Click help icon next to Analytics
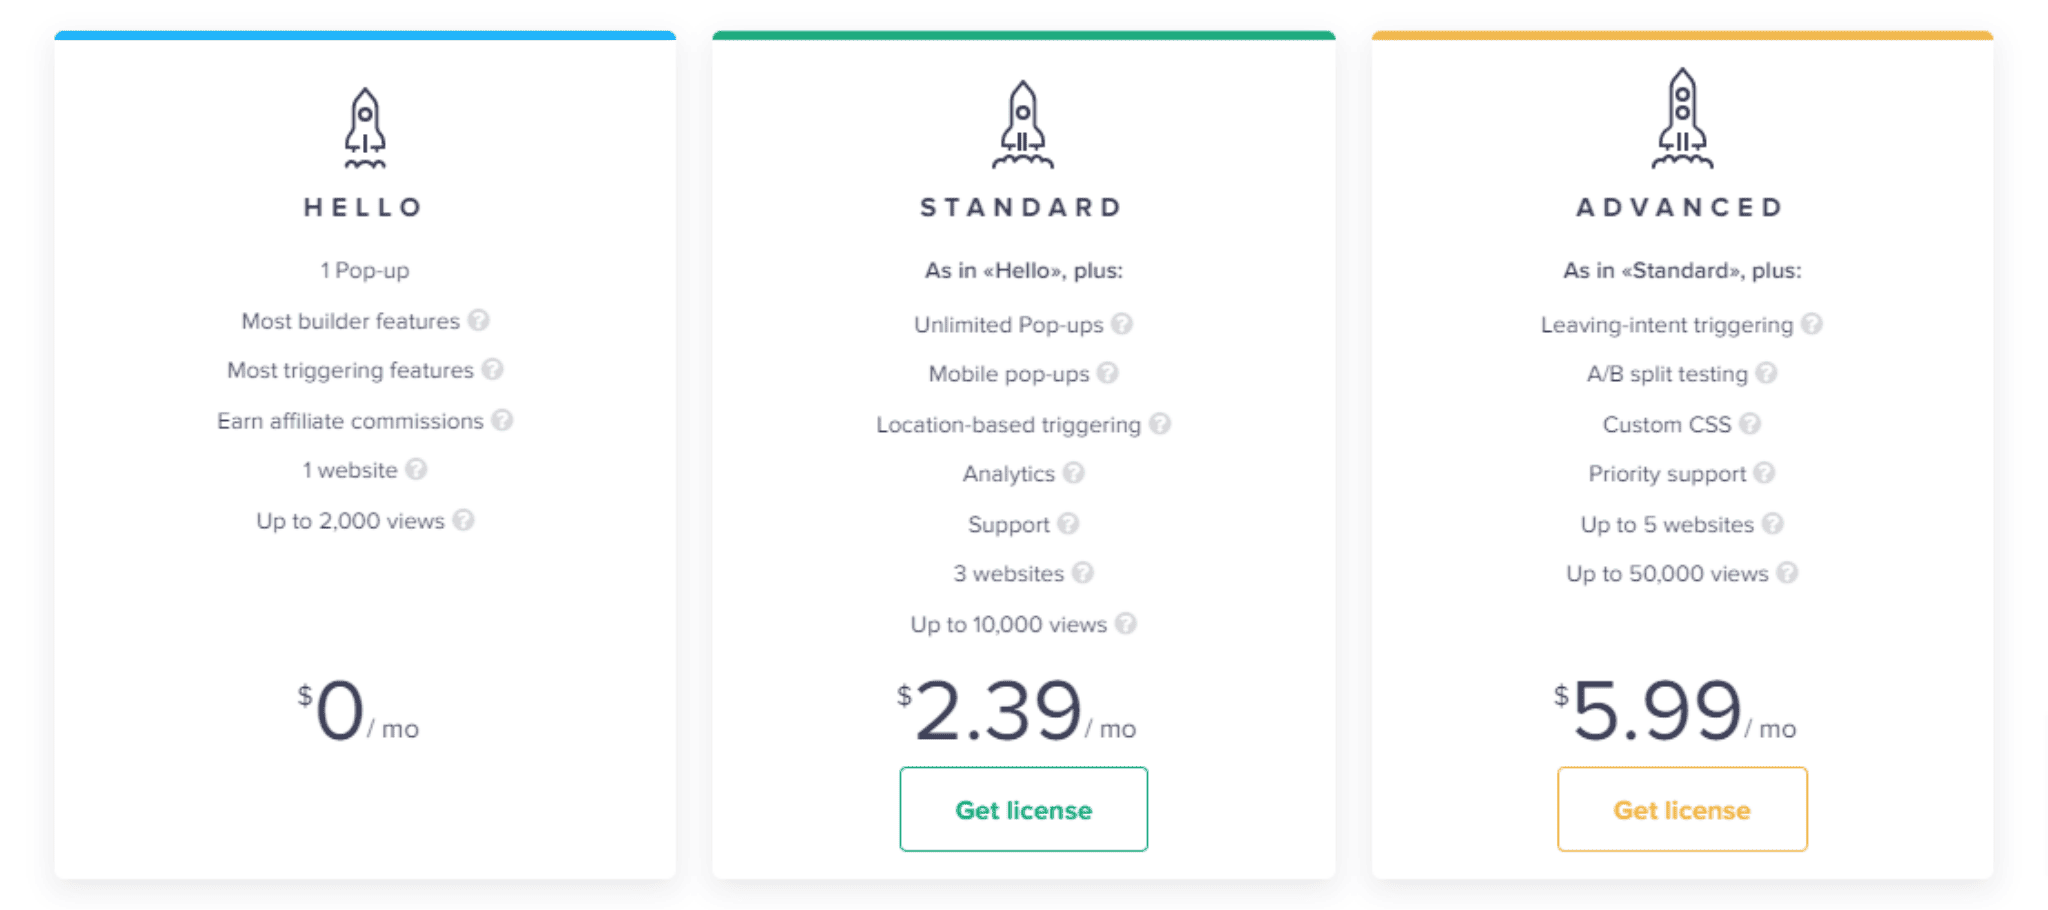 (1073, 473)
